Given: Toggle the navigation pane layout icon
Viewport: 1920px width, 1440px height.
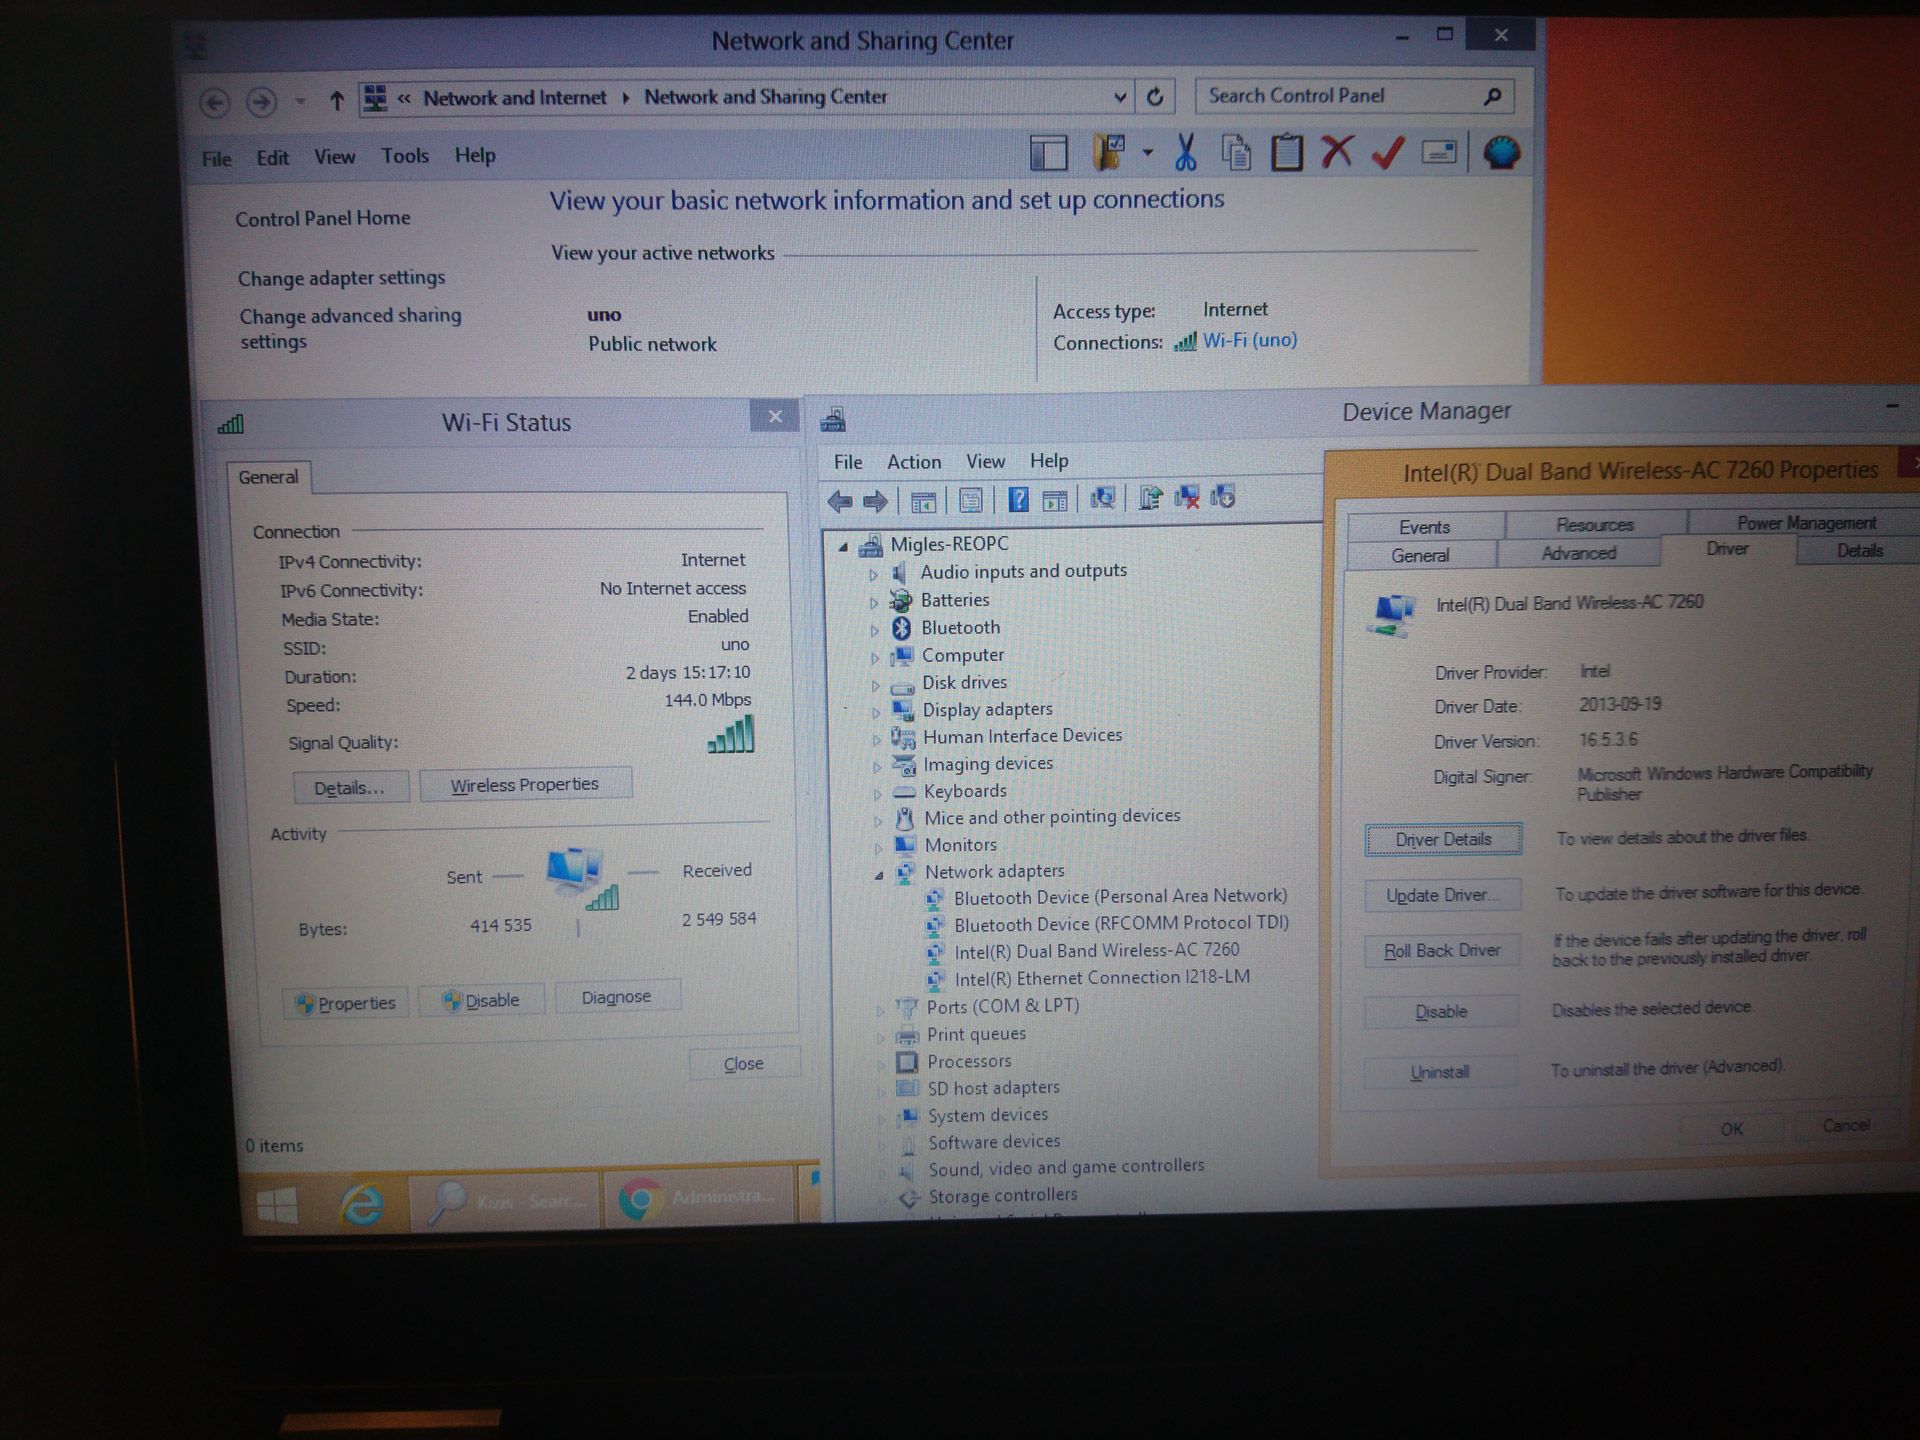Looking at the screenshot, I should tap(1049, 154).
